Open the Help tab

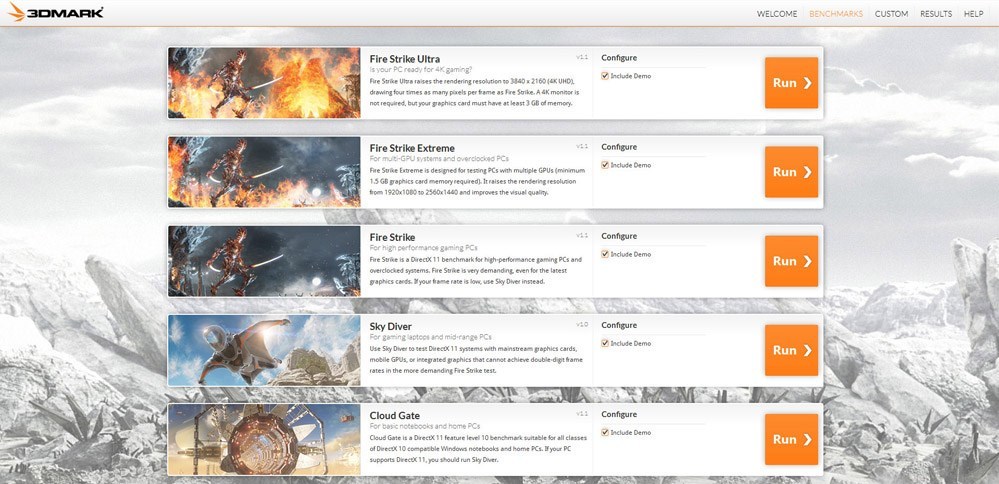click(x=974, y=13)
